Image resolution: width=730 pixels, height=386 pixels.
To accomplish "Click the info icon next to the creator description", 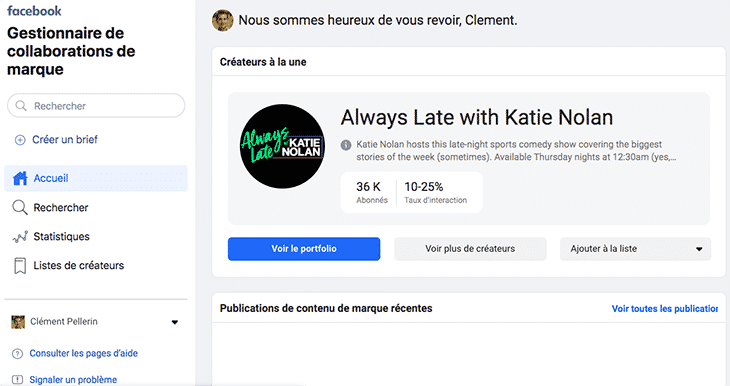I will [345, 145].
